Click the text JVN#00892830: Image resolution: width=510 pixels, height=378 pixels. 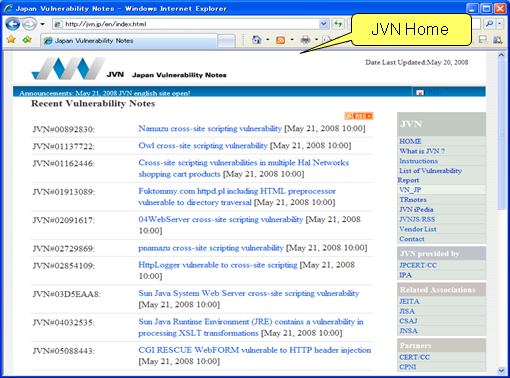pos(64,129)
